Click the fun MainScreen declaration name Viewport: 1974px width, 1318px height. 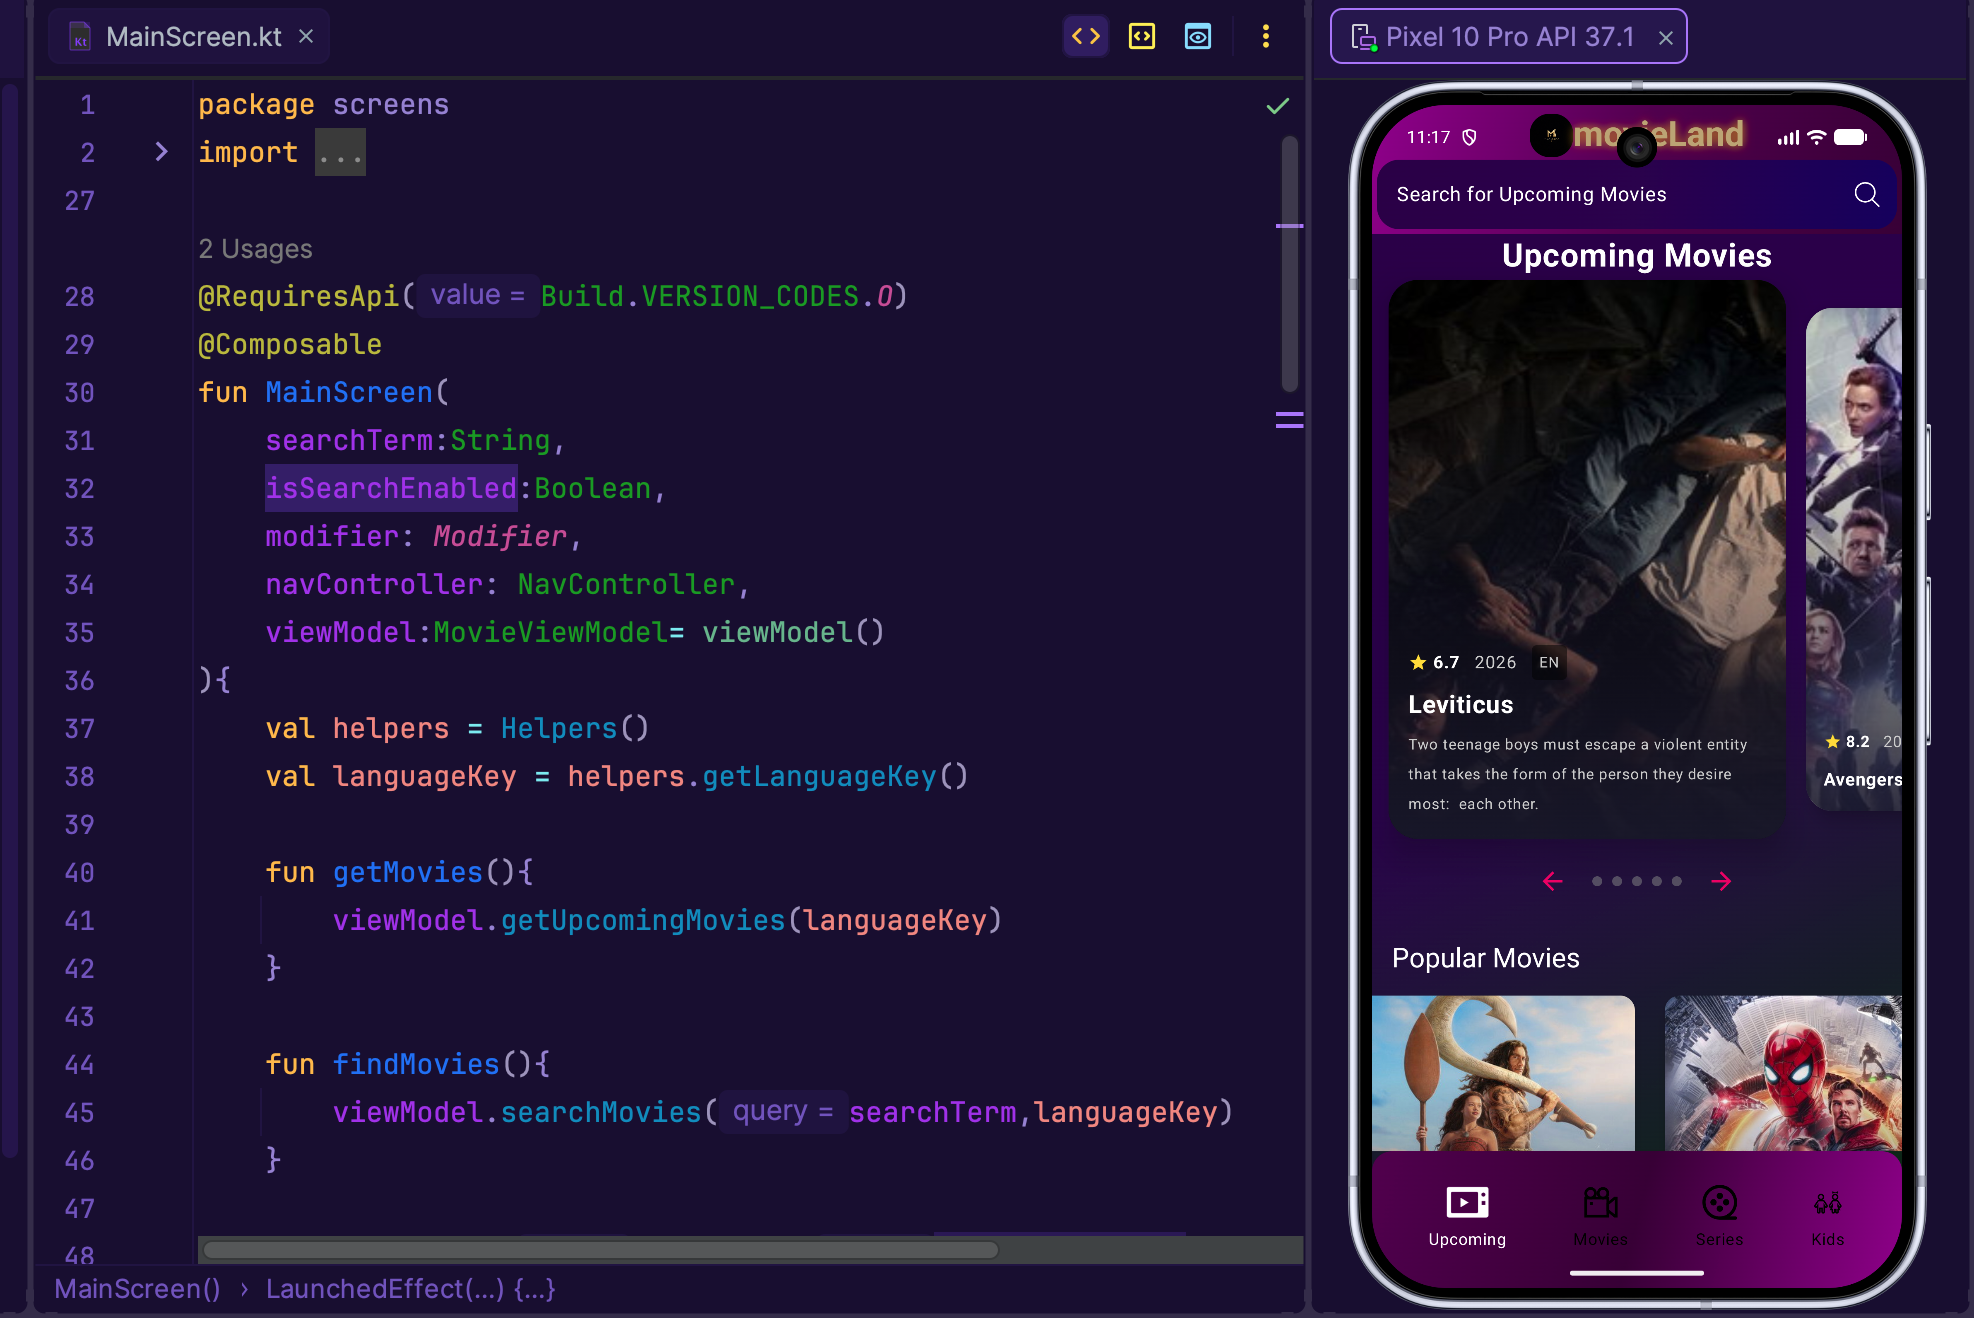point(349,392)
